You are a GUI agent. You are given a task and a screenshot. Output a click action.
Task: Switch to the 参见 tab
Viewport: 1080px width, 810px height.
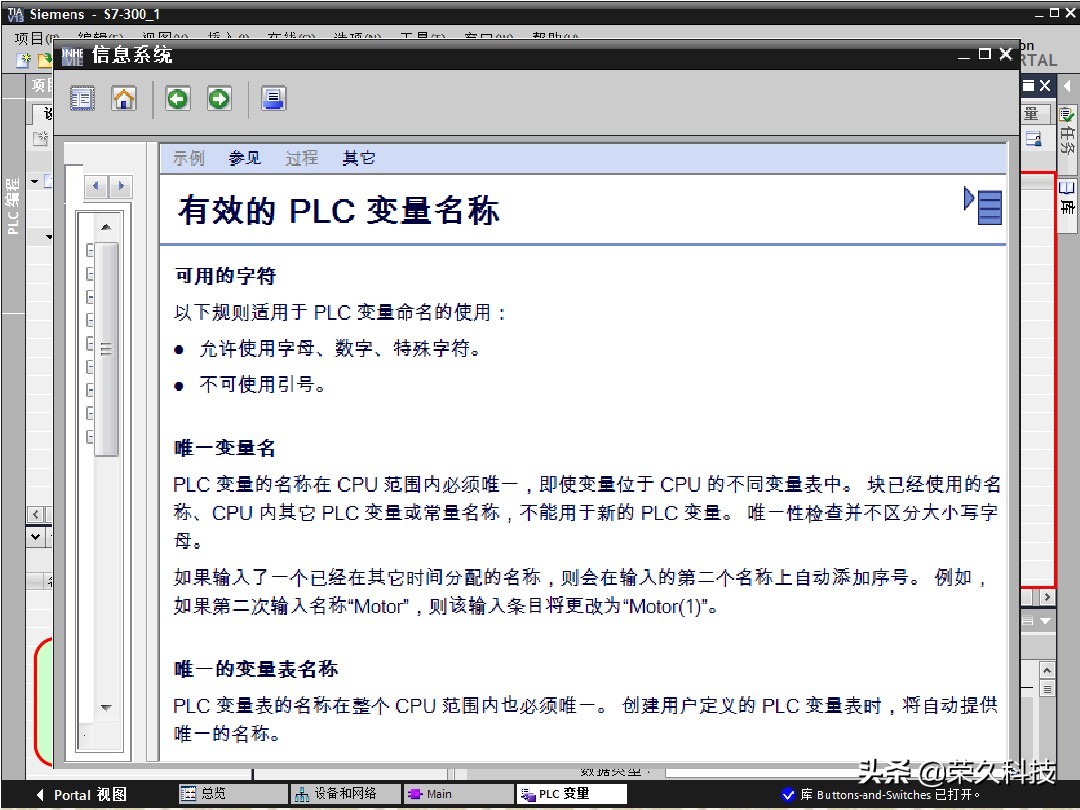point(243,157)
